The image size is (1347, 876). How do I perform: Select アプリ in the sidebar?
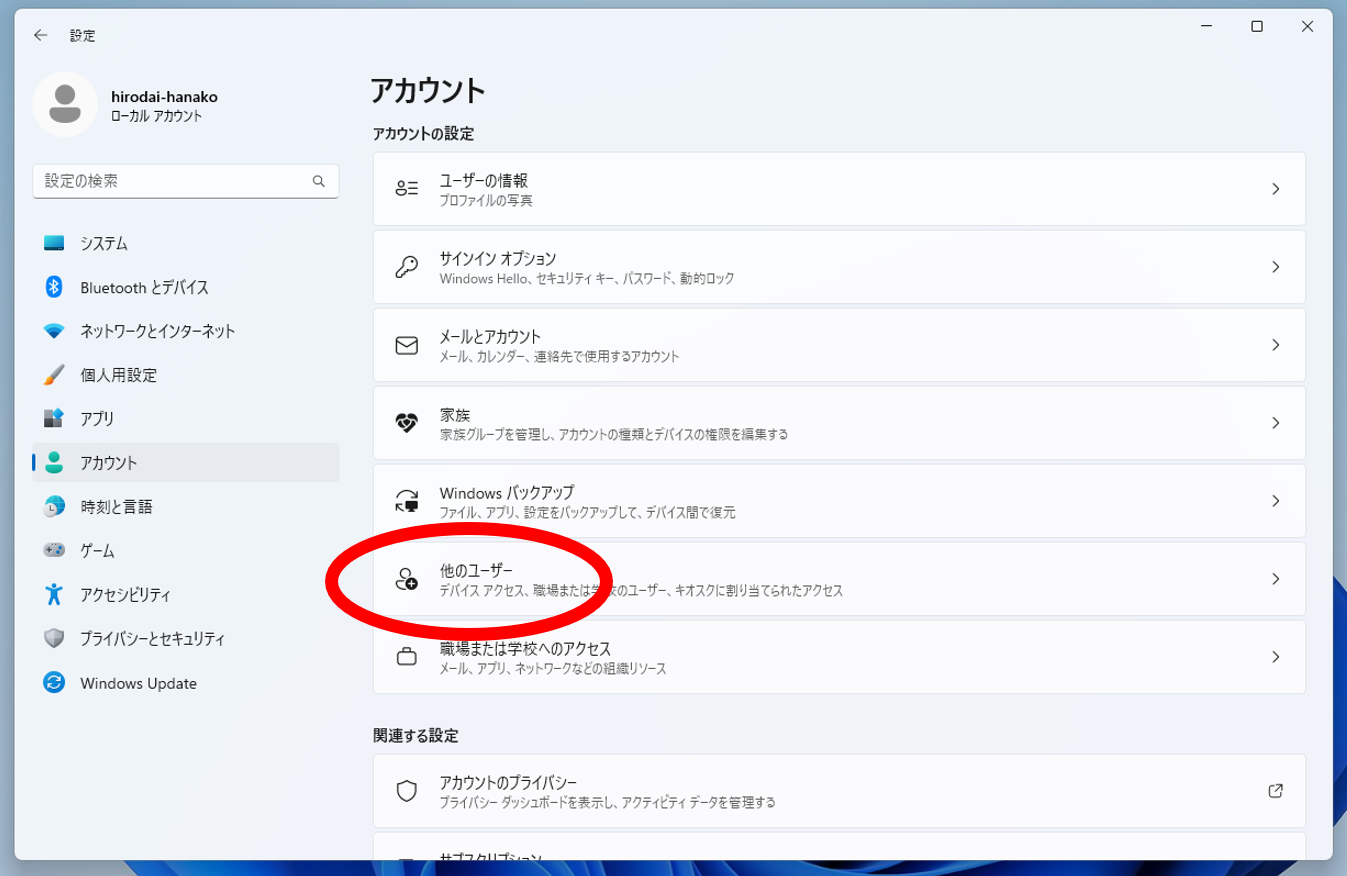186,419
